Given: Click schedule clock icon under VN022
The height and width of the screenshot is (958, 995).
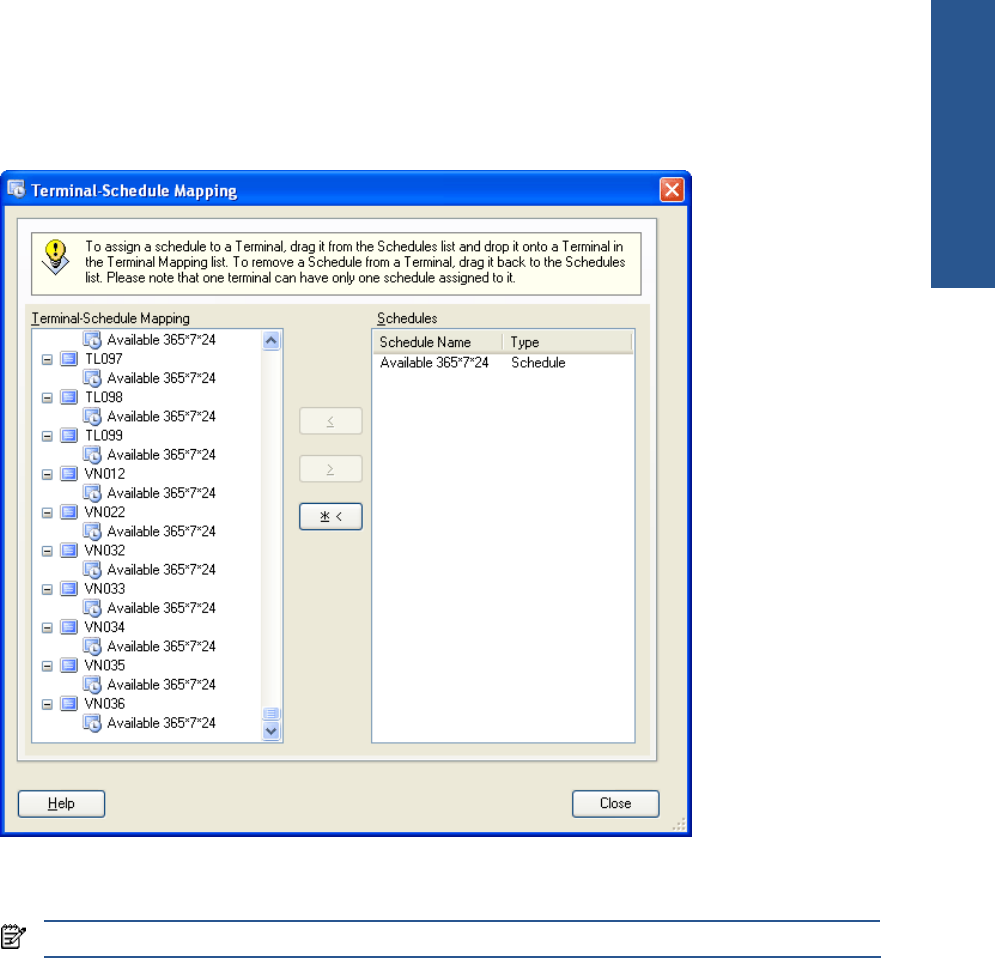Looking at the screenshot, I should coord(93,532).
